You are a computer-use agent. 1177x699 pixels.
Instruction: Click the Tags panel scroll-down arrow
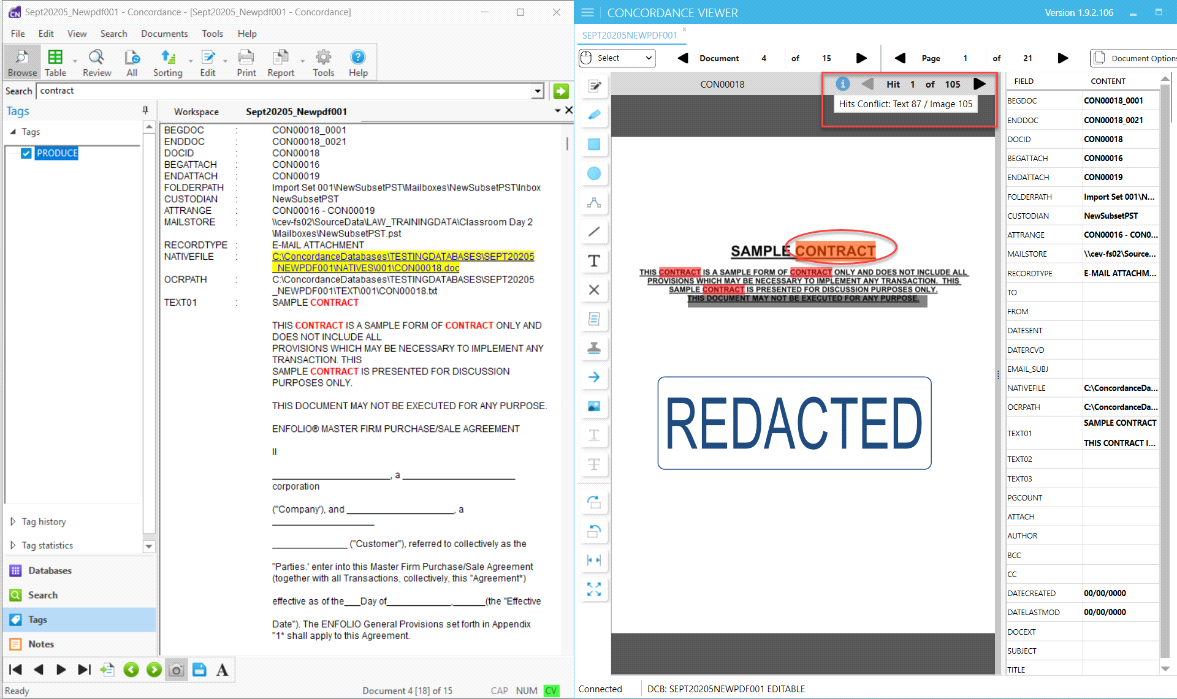pyautogui.click(x=149, y=547)
